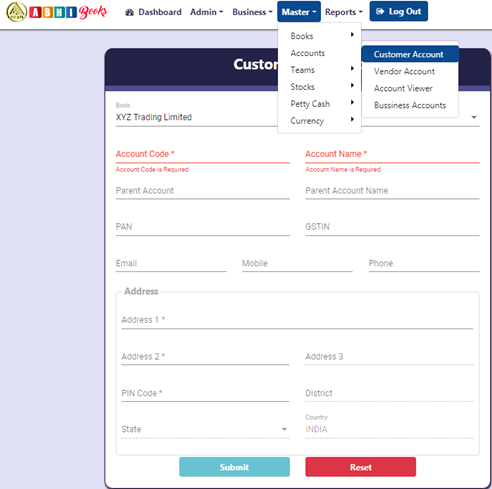The width and height of the screenshot is (492, 489).
Task: Open the Reports dropdown menu
Action: (344, 12)
